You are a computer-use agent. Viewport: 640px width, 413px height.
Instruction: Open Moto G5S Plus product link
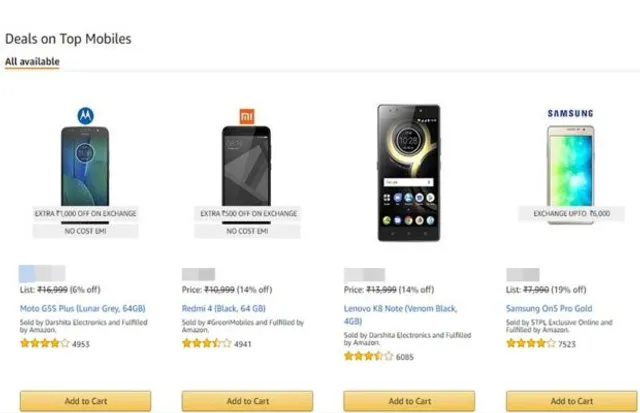tap(81, 308)
